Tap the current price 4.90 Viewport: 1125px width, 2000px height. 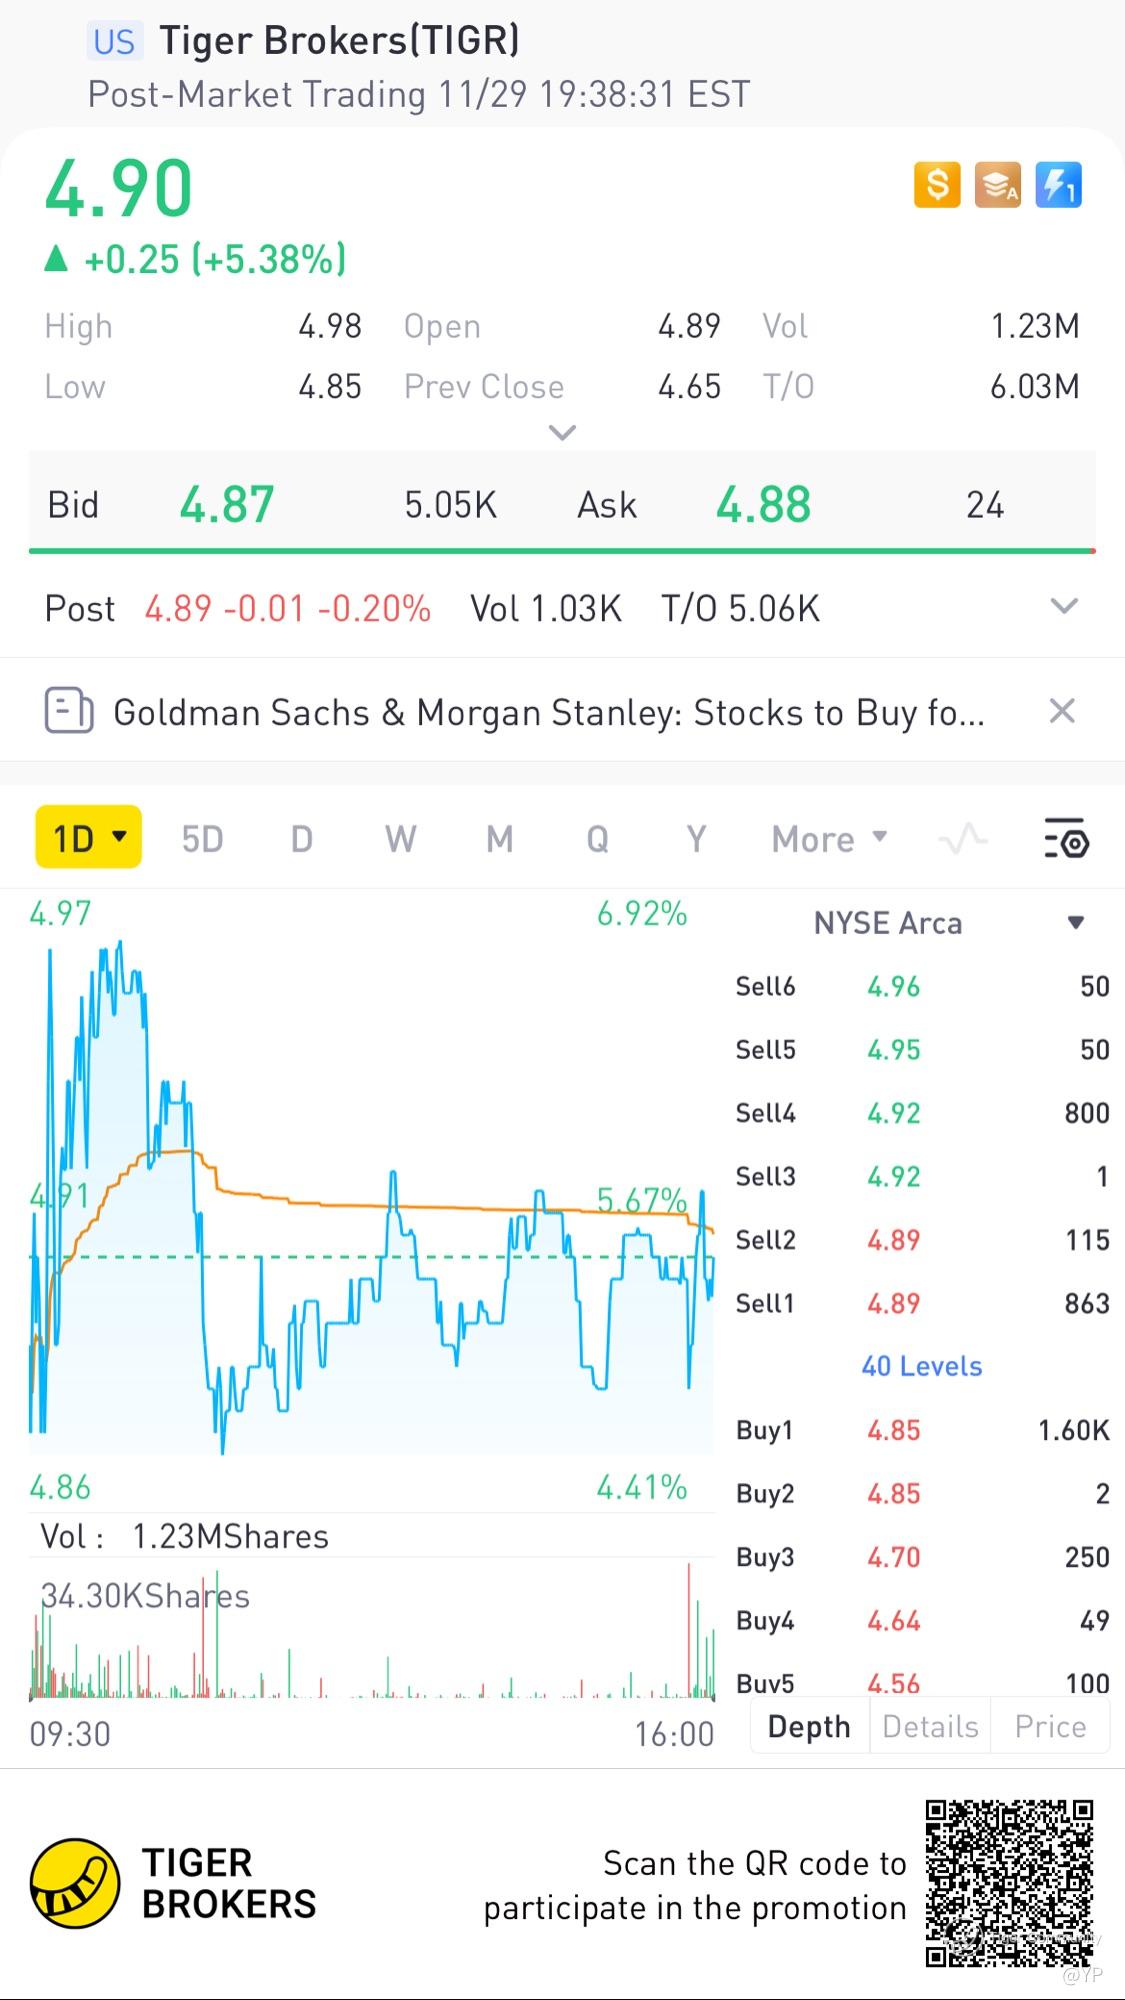(119, 188)
